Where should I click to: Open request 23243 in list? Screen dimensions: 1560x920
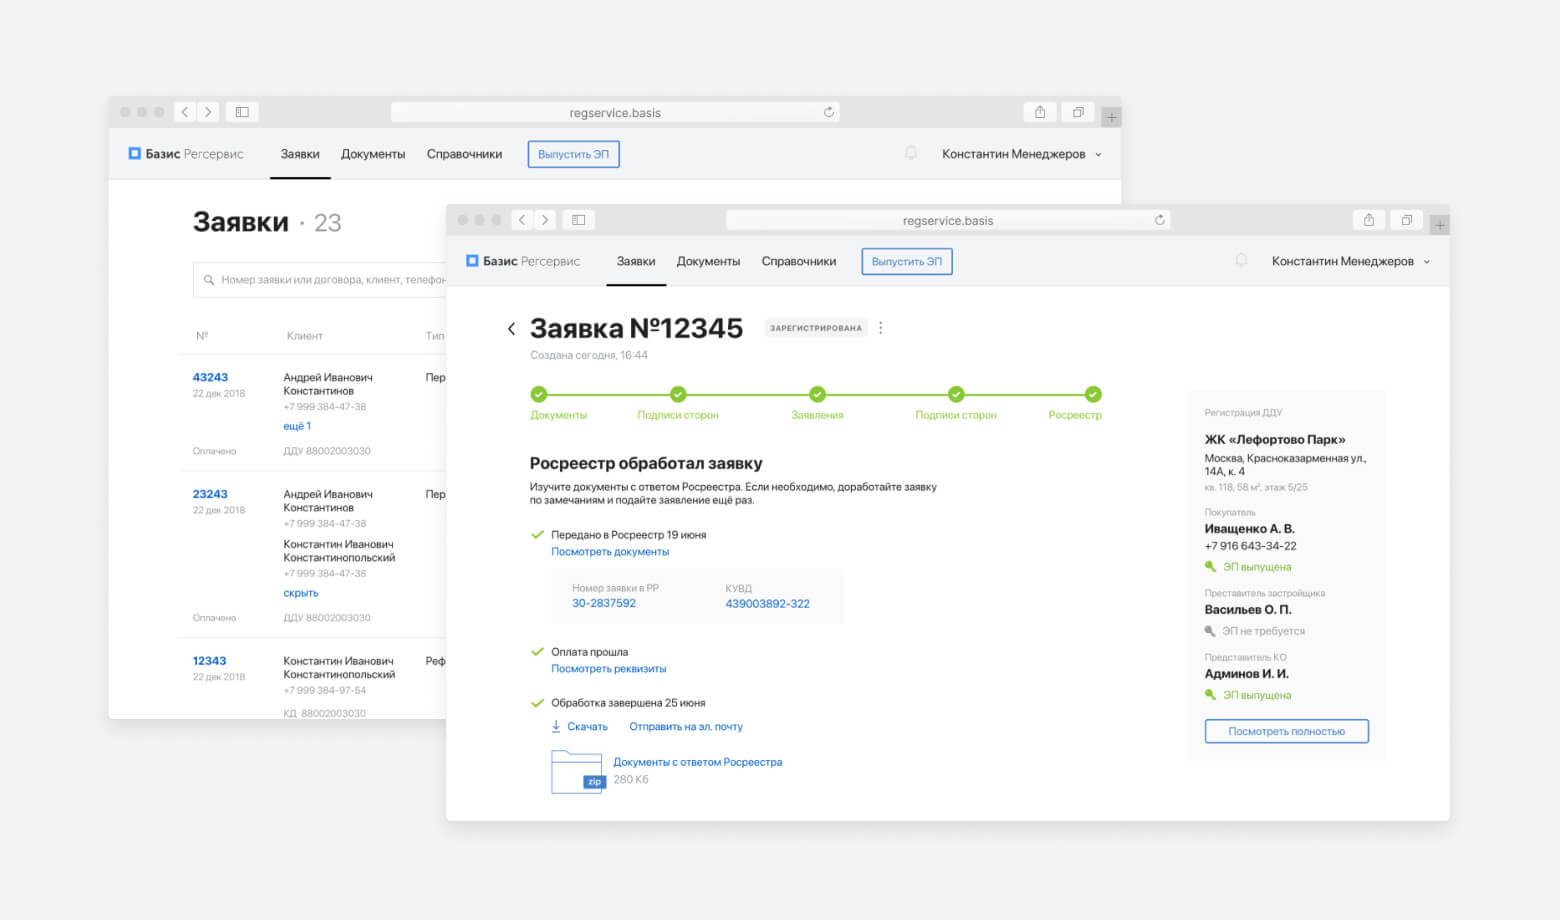pos(210,494)
